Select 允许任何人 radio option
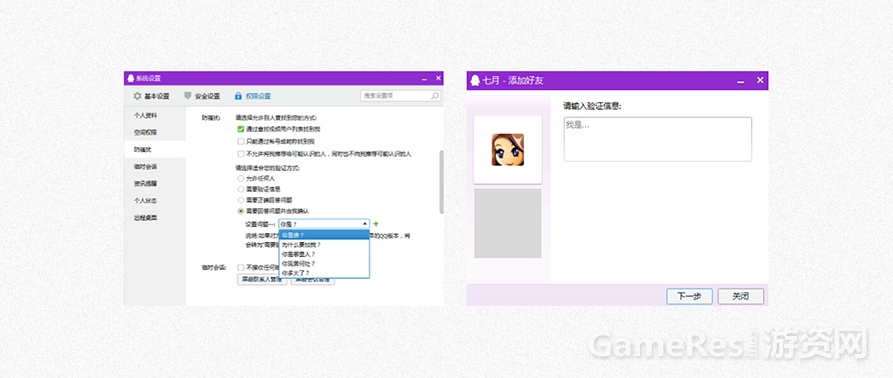Viewport: 893px width, 378px height. [x=241, y=178]
